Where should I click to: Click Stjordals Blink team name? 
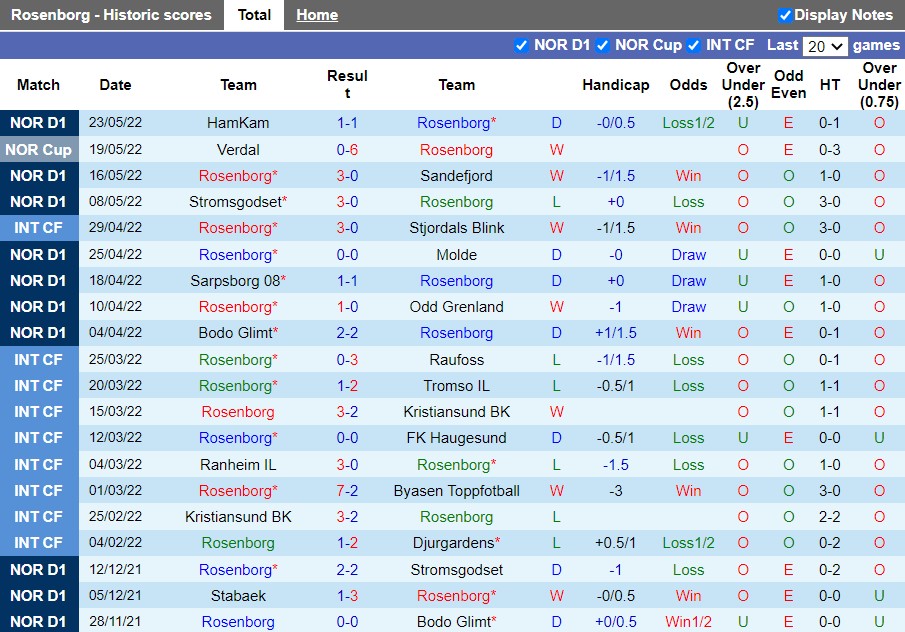(x=456, y=228)
